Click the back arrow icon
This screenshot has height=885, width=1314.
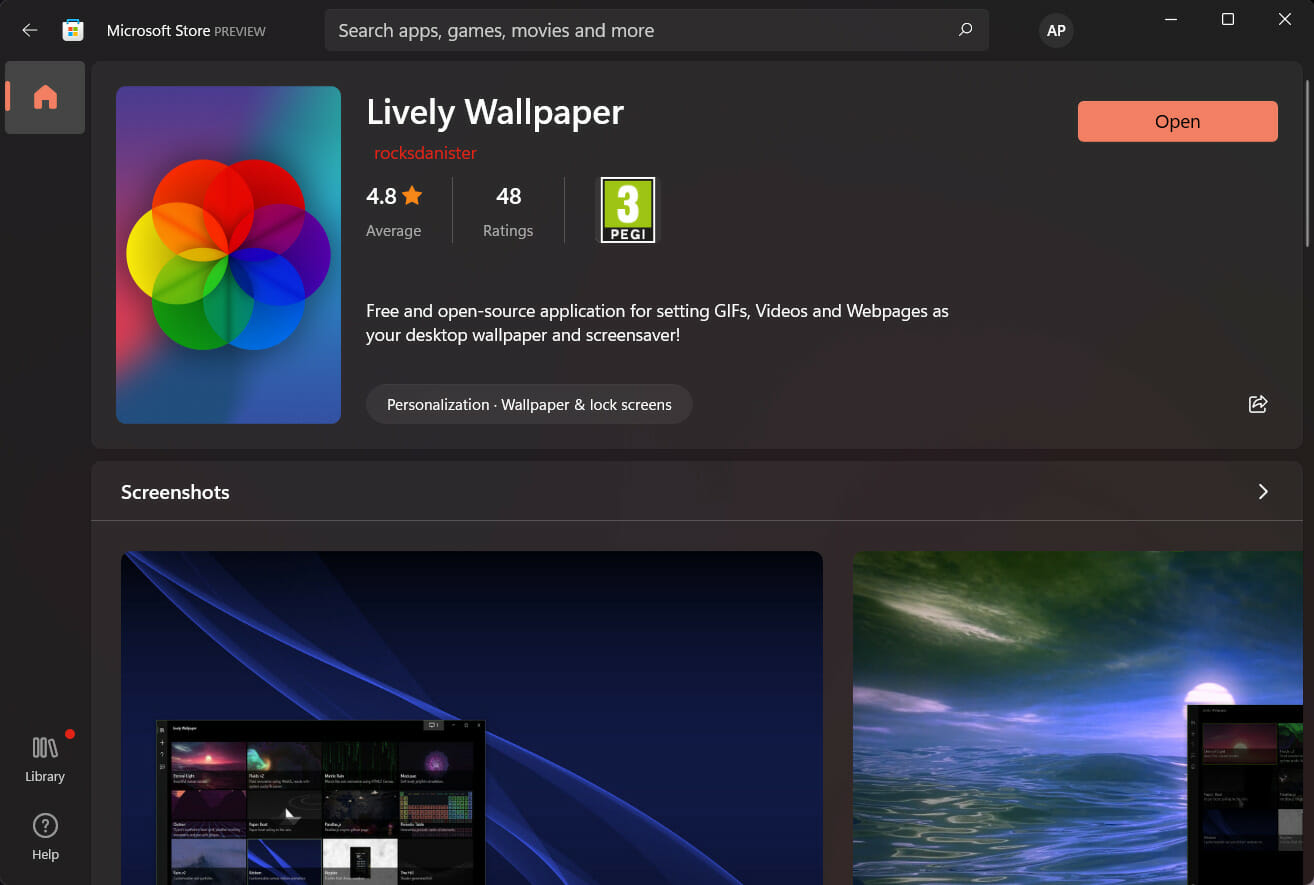(30, 30)
